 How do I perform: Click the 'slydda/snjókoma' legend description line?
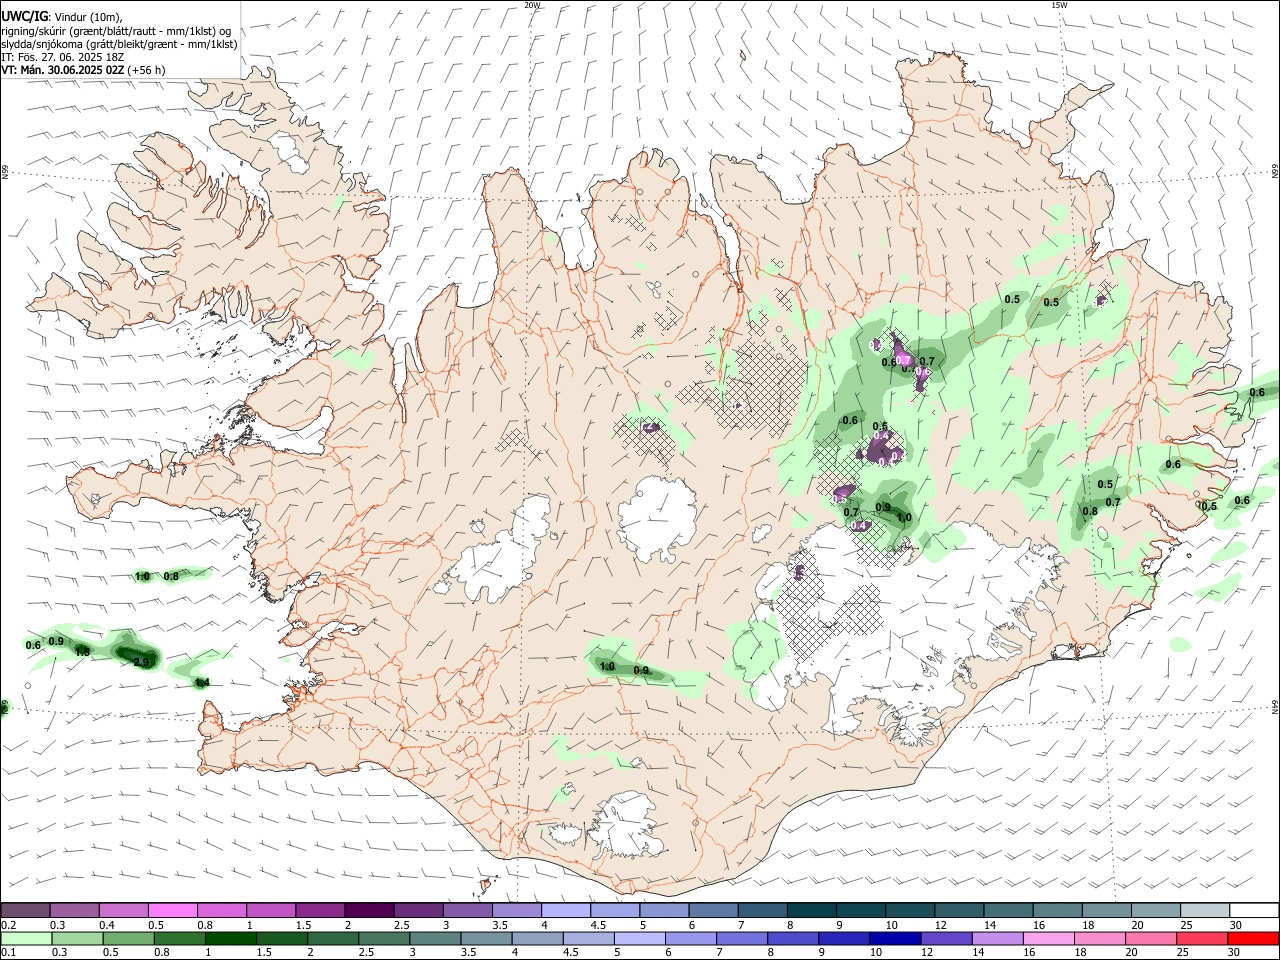pyautogui.click(x=119, y=44)
